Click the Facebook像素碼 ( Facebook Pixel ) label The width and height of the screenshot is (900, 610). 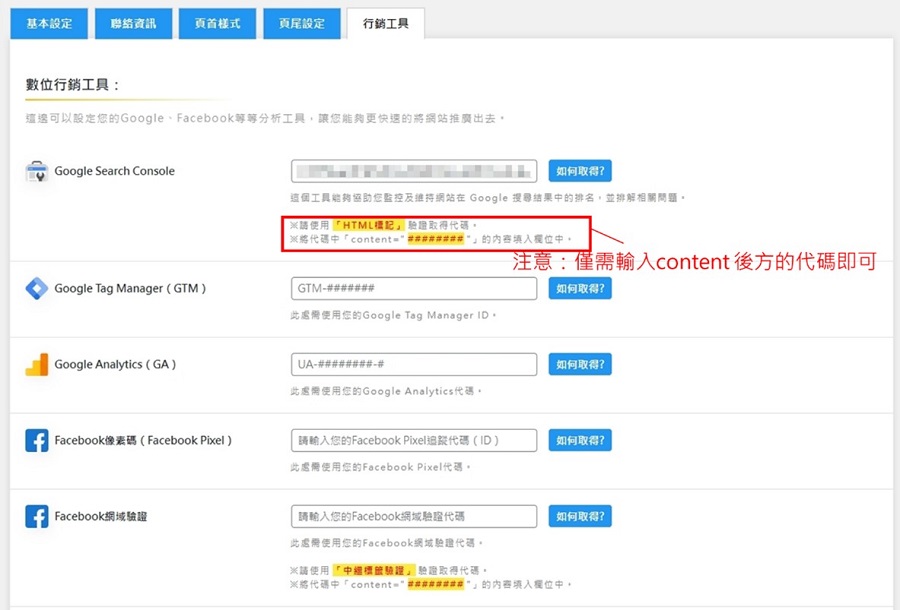click(143, 441)
